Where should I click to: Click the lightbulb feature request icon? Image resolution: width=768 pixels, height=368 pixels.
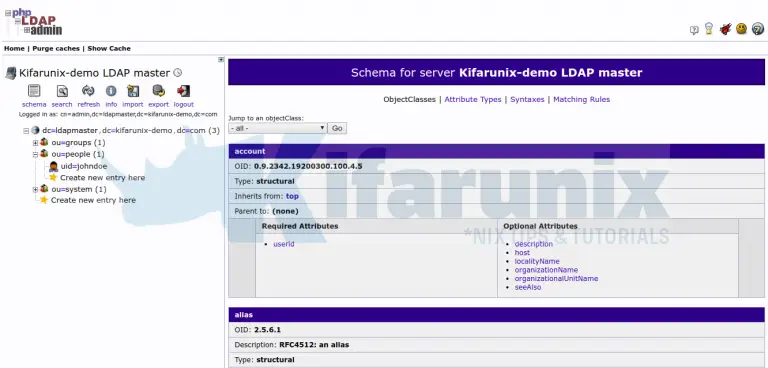[x=709, y=29]
